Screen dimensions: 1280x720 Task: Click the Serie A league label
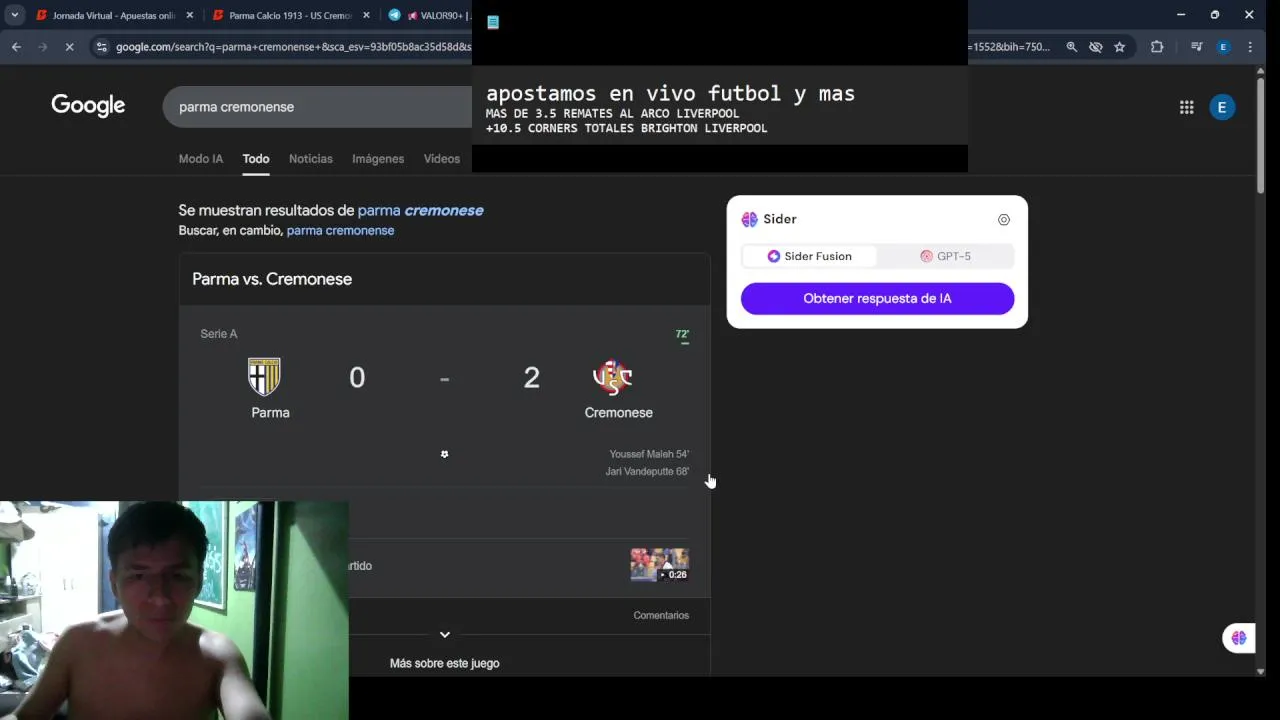click(219, 334)
